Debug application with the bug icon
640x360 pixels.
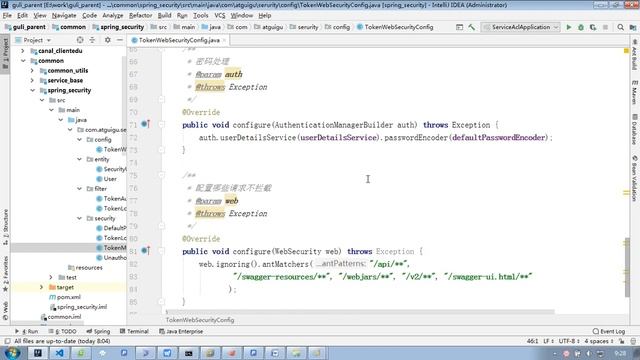pos(581,27)
